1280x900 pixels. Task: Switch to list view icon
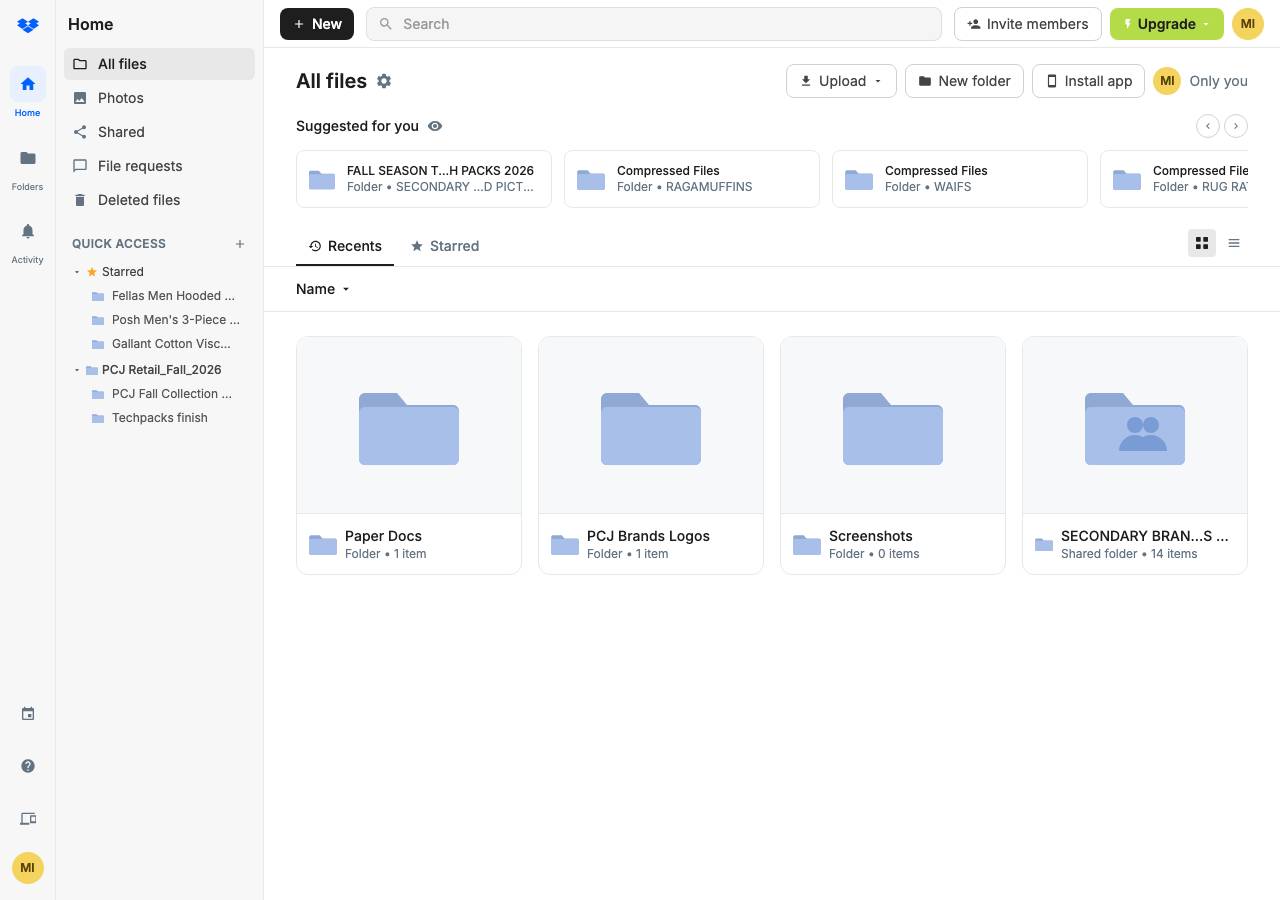1234,243
